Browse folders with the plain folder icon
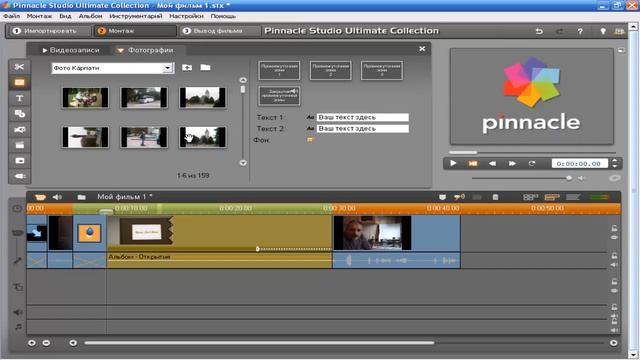This screenshot has height=360, width=640. [x=205, y=67]
